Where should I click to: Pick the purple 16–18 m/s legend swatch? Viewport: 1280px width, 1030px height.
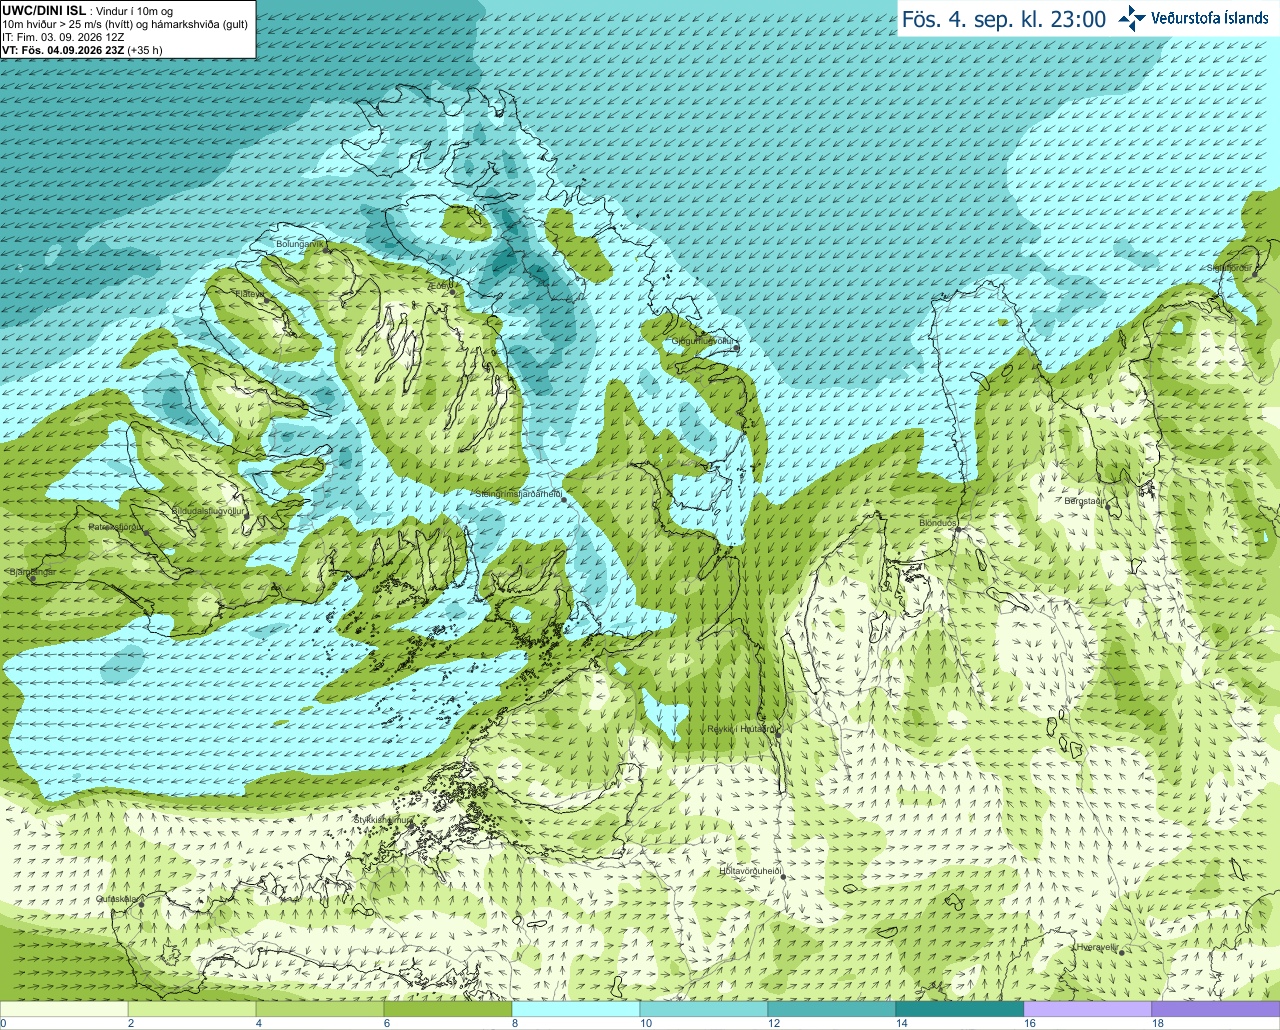1088,1009
